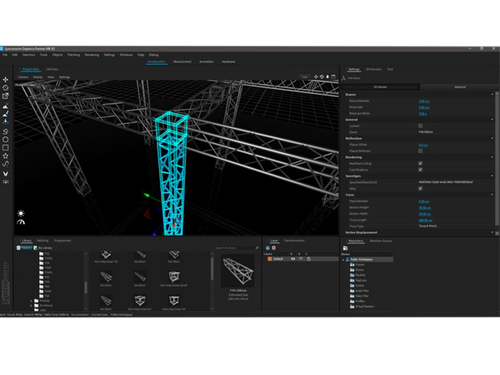Viewport: 500px width, 375px height.
Task: Select the Scale tool in left toolbar
Action: [6, 96]
